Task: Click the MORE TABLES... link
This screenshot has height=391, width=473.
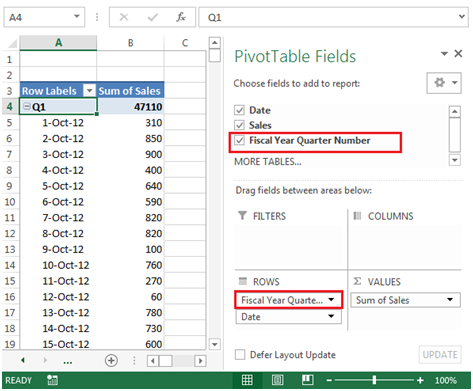Action: point(268,162)
